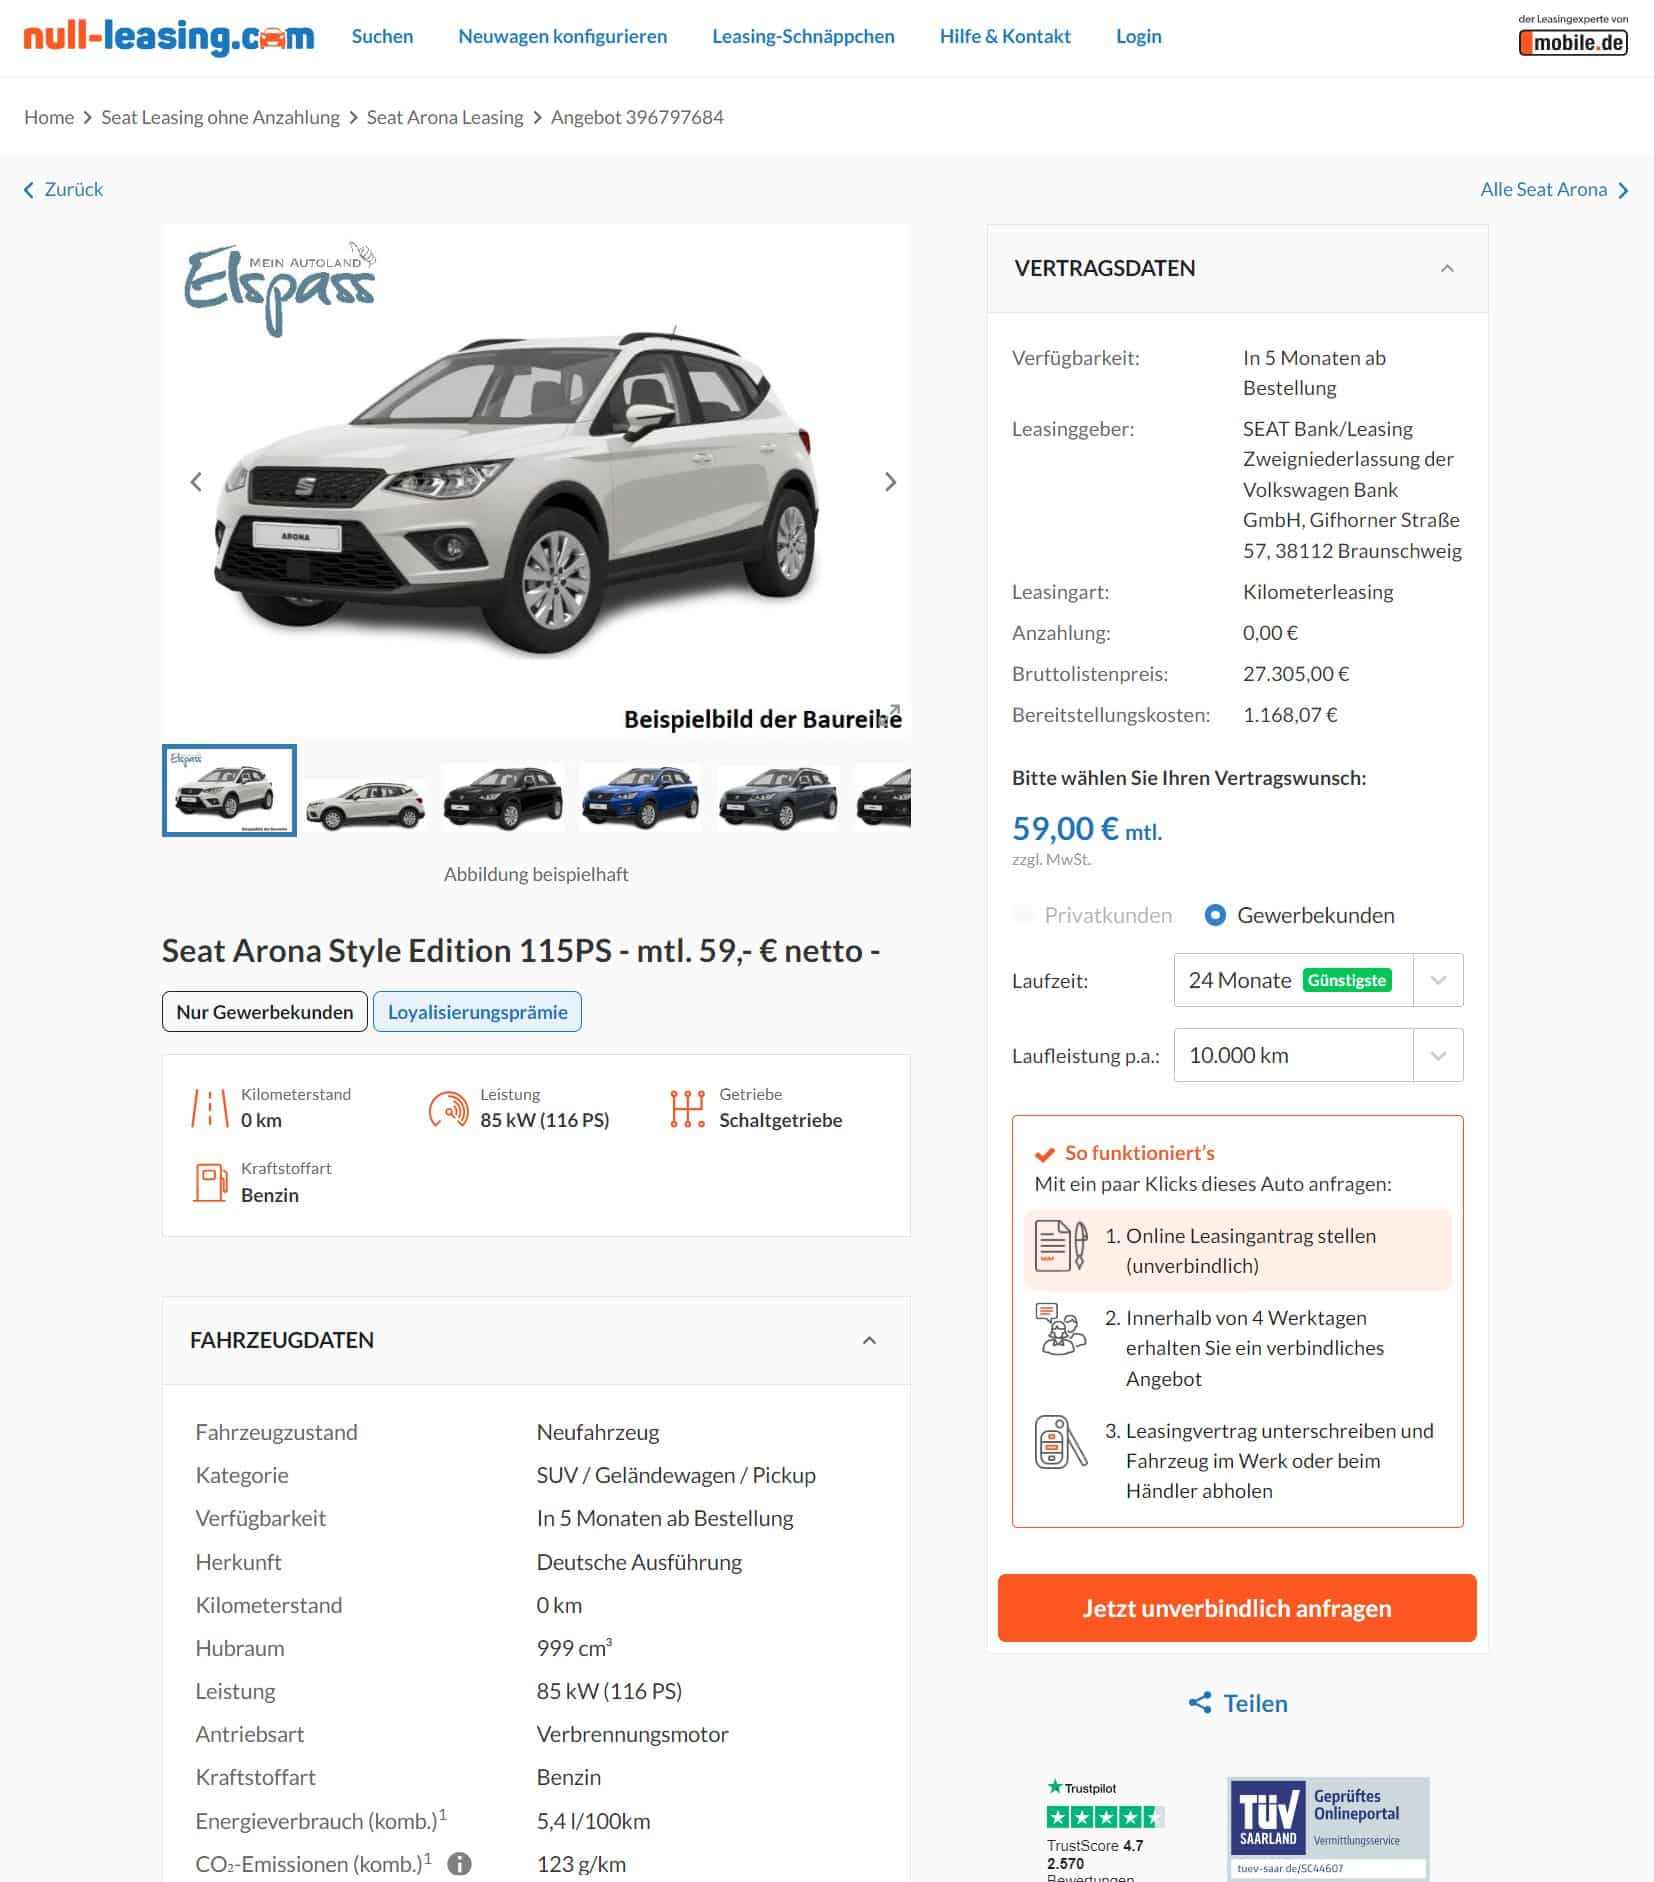1654x1882 pixels.
Task: Show the previous car image arrow
Action: 196,482
